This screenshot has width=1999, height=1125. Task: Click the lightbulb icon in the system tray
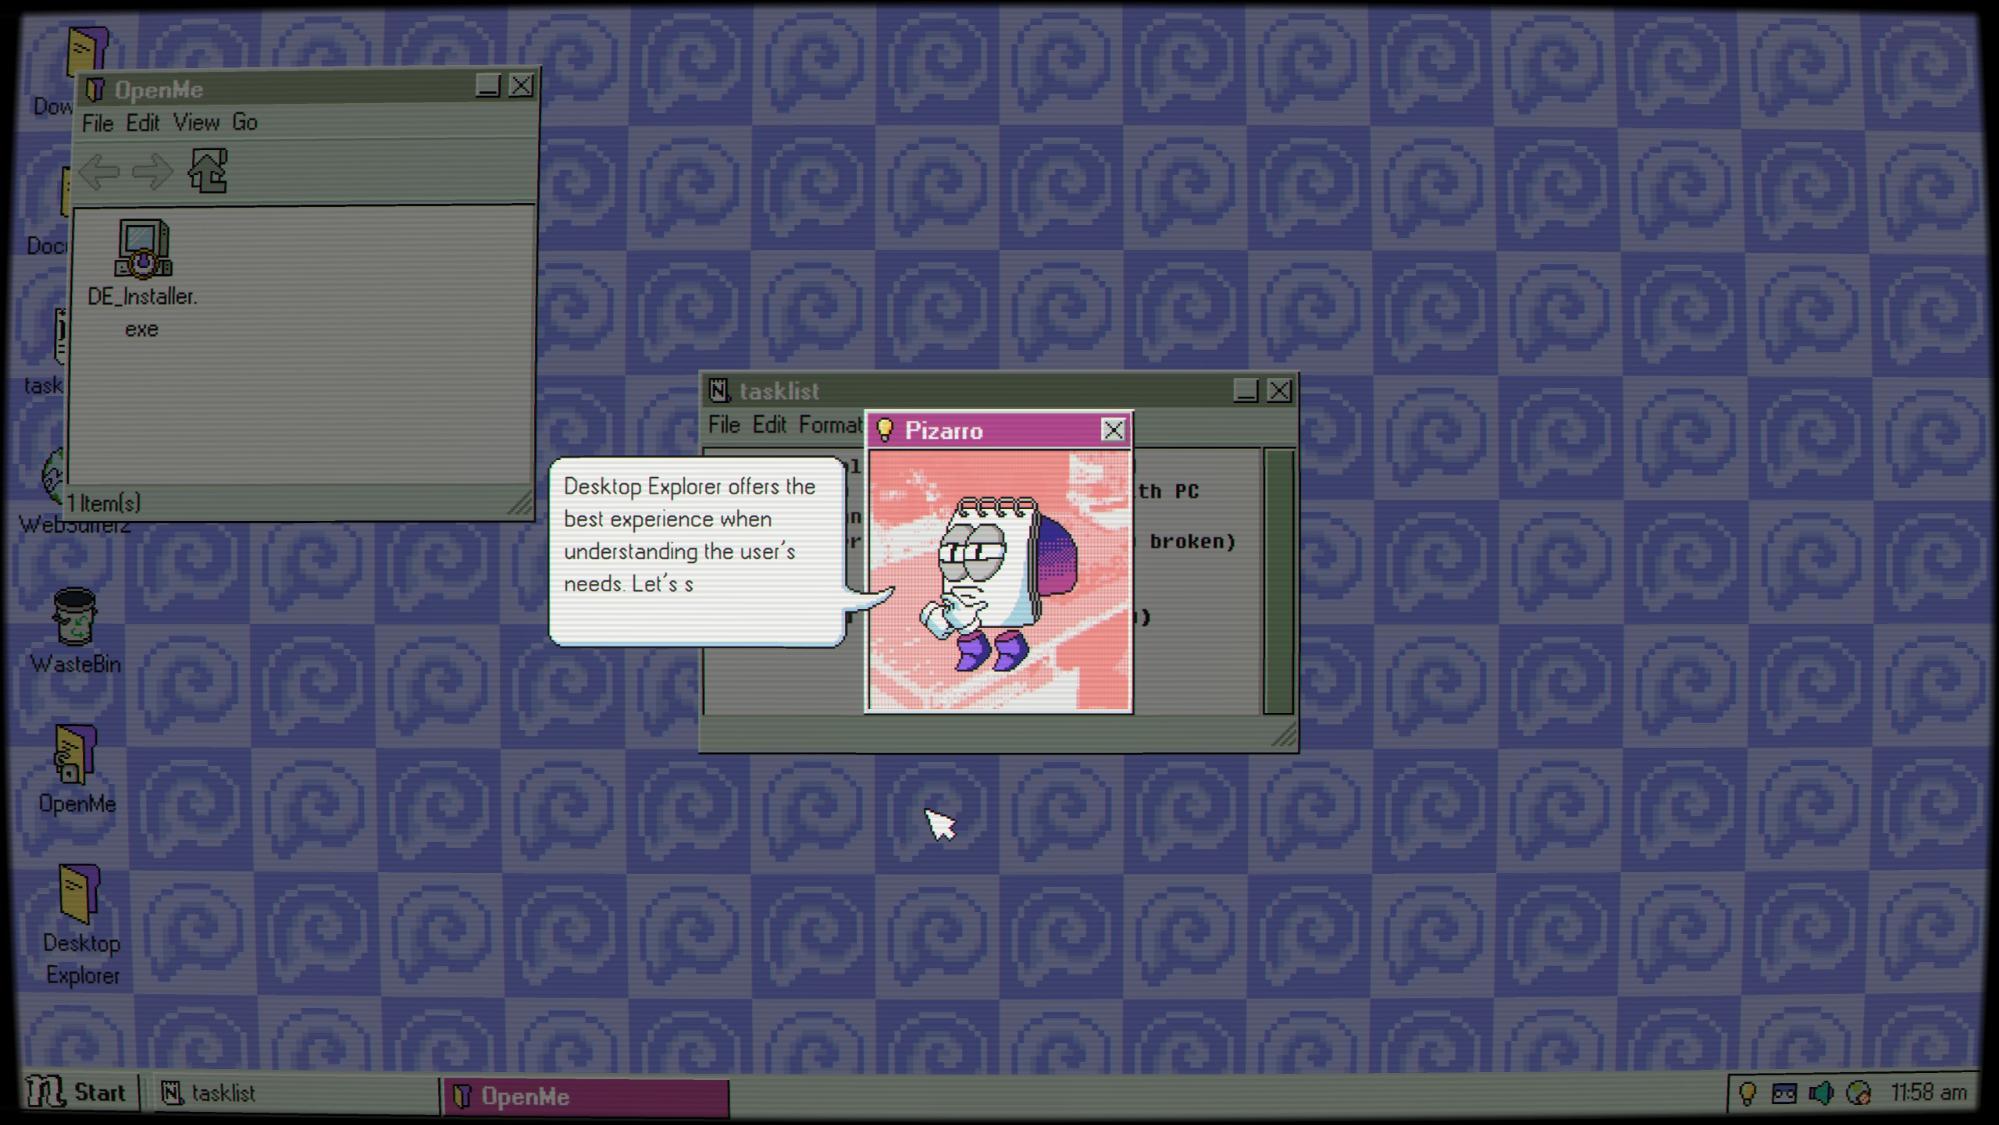[x=1748, y=1092]
